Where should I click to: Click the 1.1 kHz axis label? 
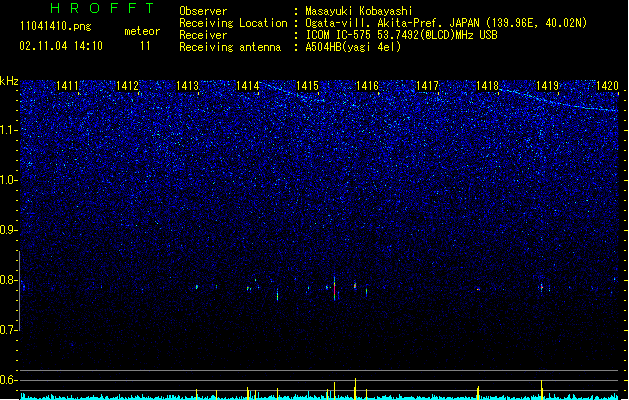pyautogui.click(x=8, y=130)
